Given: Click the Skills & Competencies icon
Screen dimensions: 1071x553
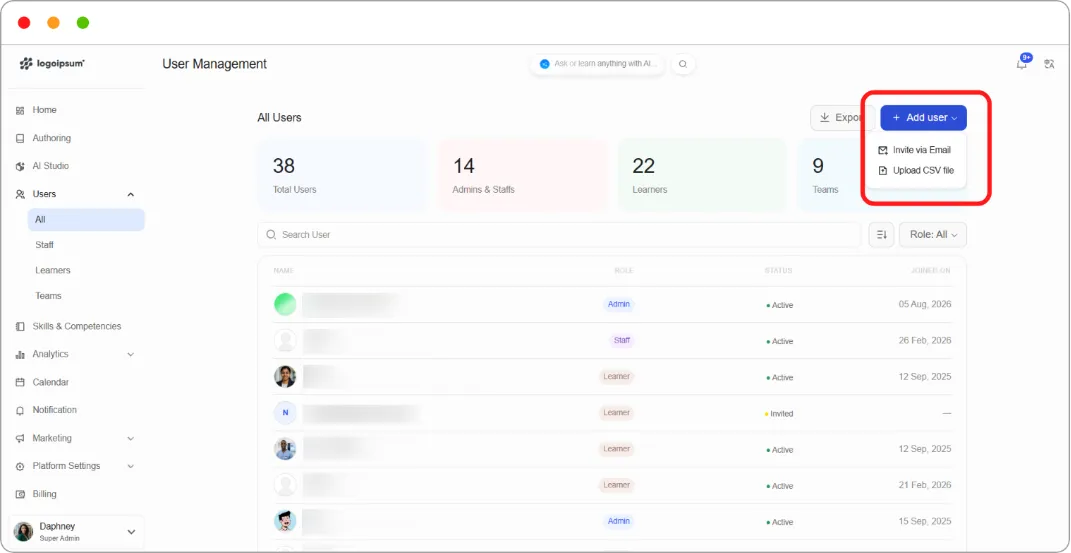Looking at the screenshot, I should click(x=20, y=326).
